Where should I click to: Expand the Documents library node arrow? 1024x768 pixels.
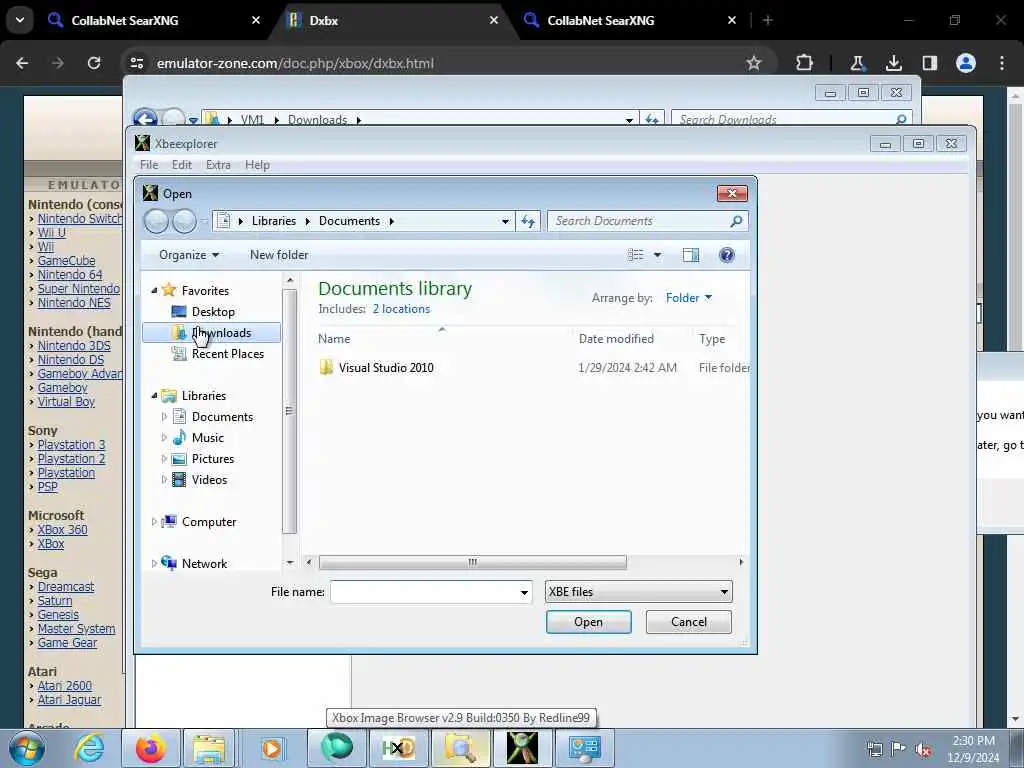[165, 417]
